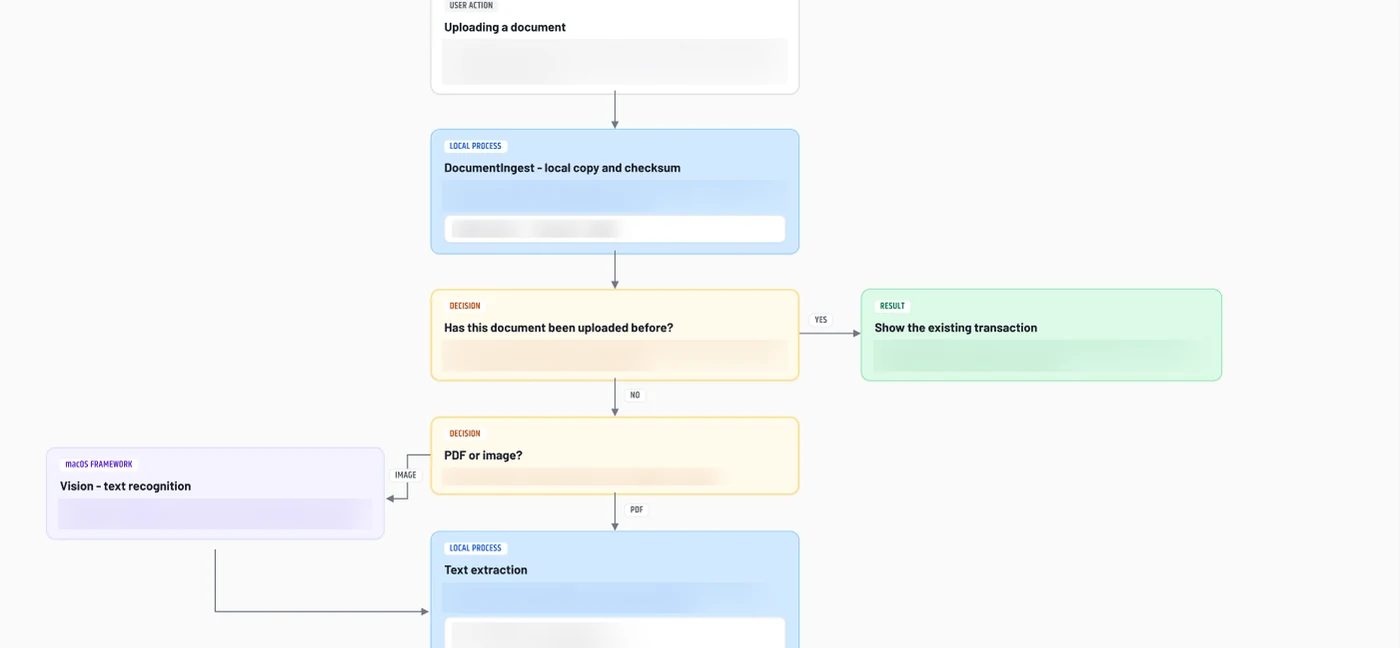
Task: Click the white code field in Text extraction node
Action: [x=615, y=633]
